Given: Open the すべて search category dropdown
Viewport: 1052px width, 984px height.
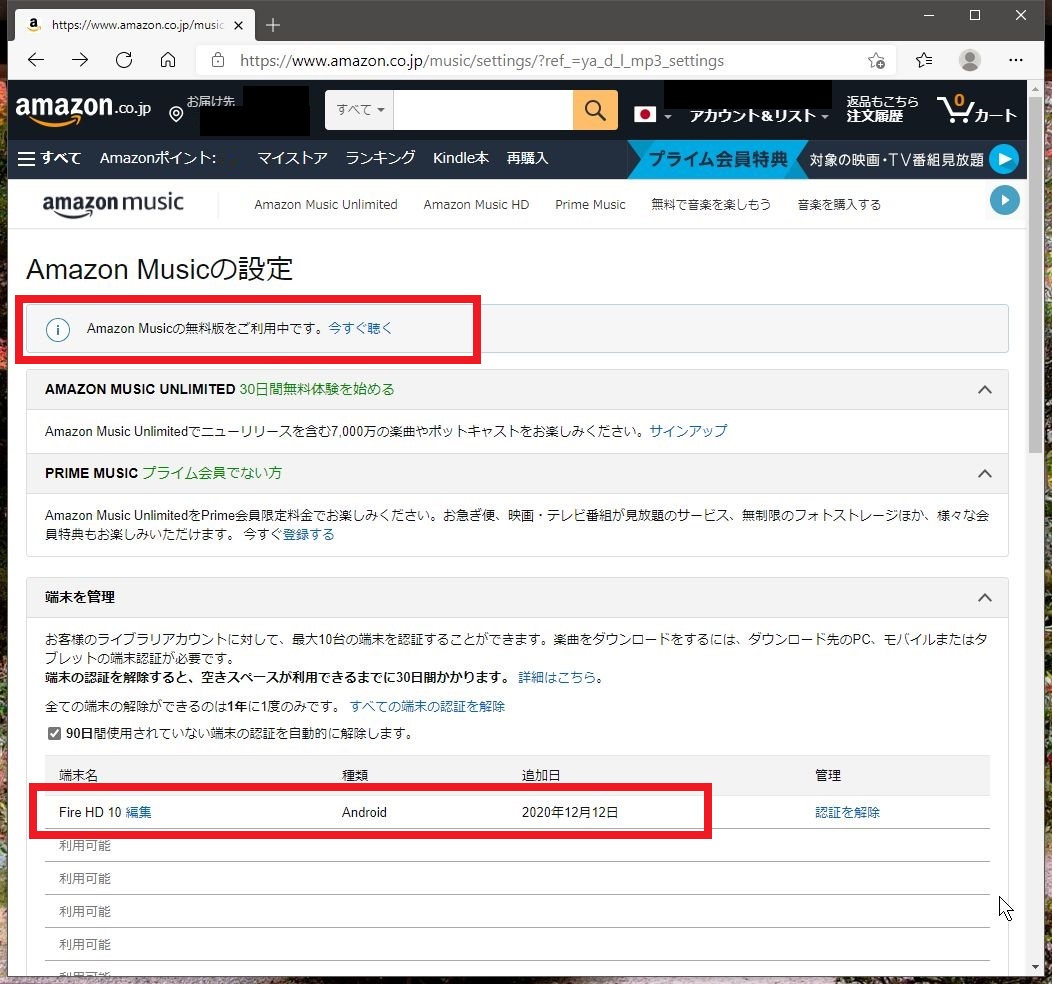Looking at the screenshot, I should 360,110.
